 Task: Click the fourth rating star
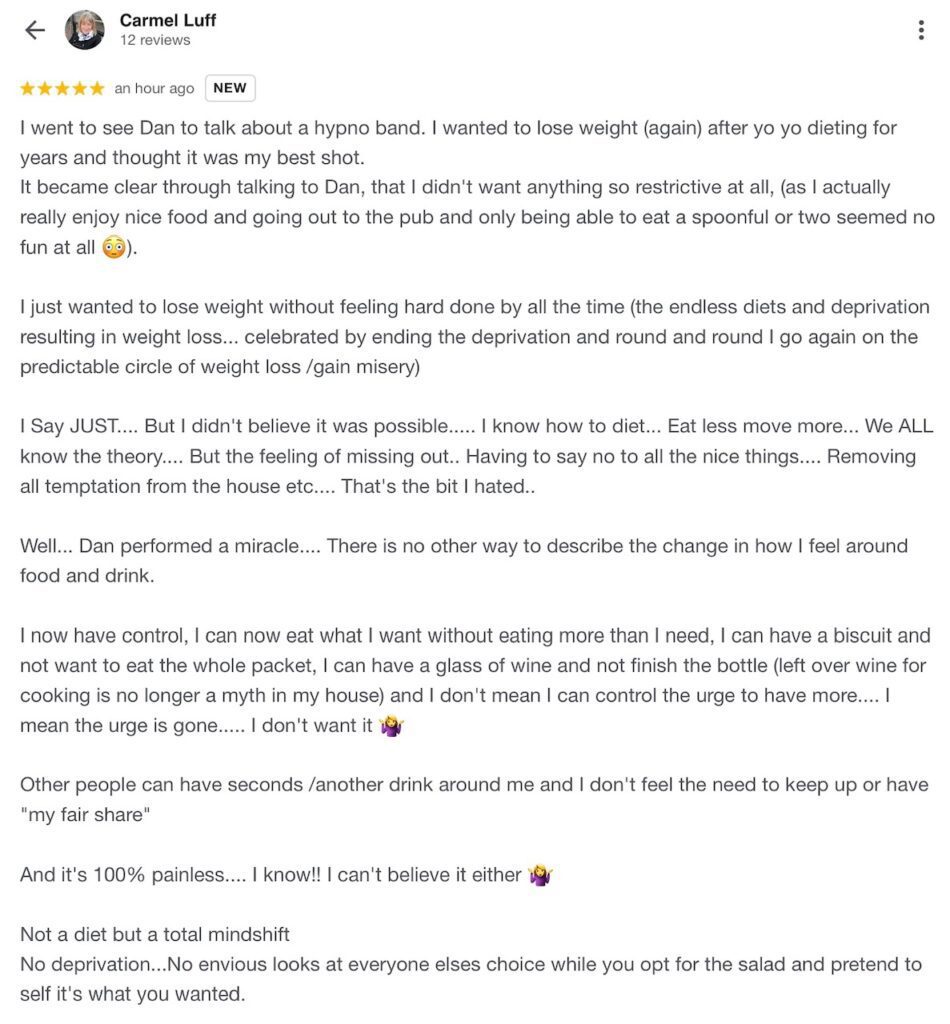coord(82,88)
